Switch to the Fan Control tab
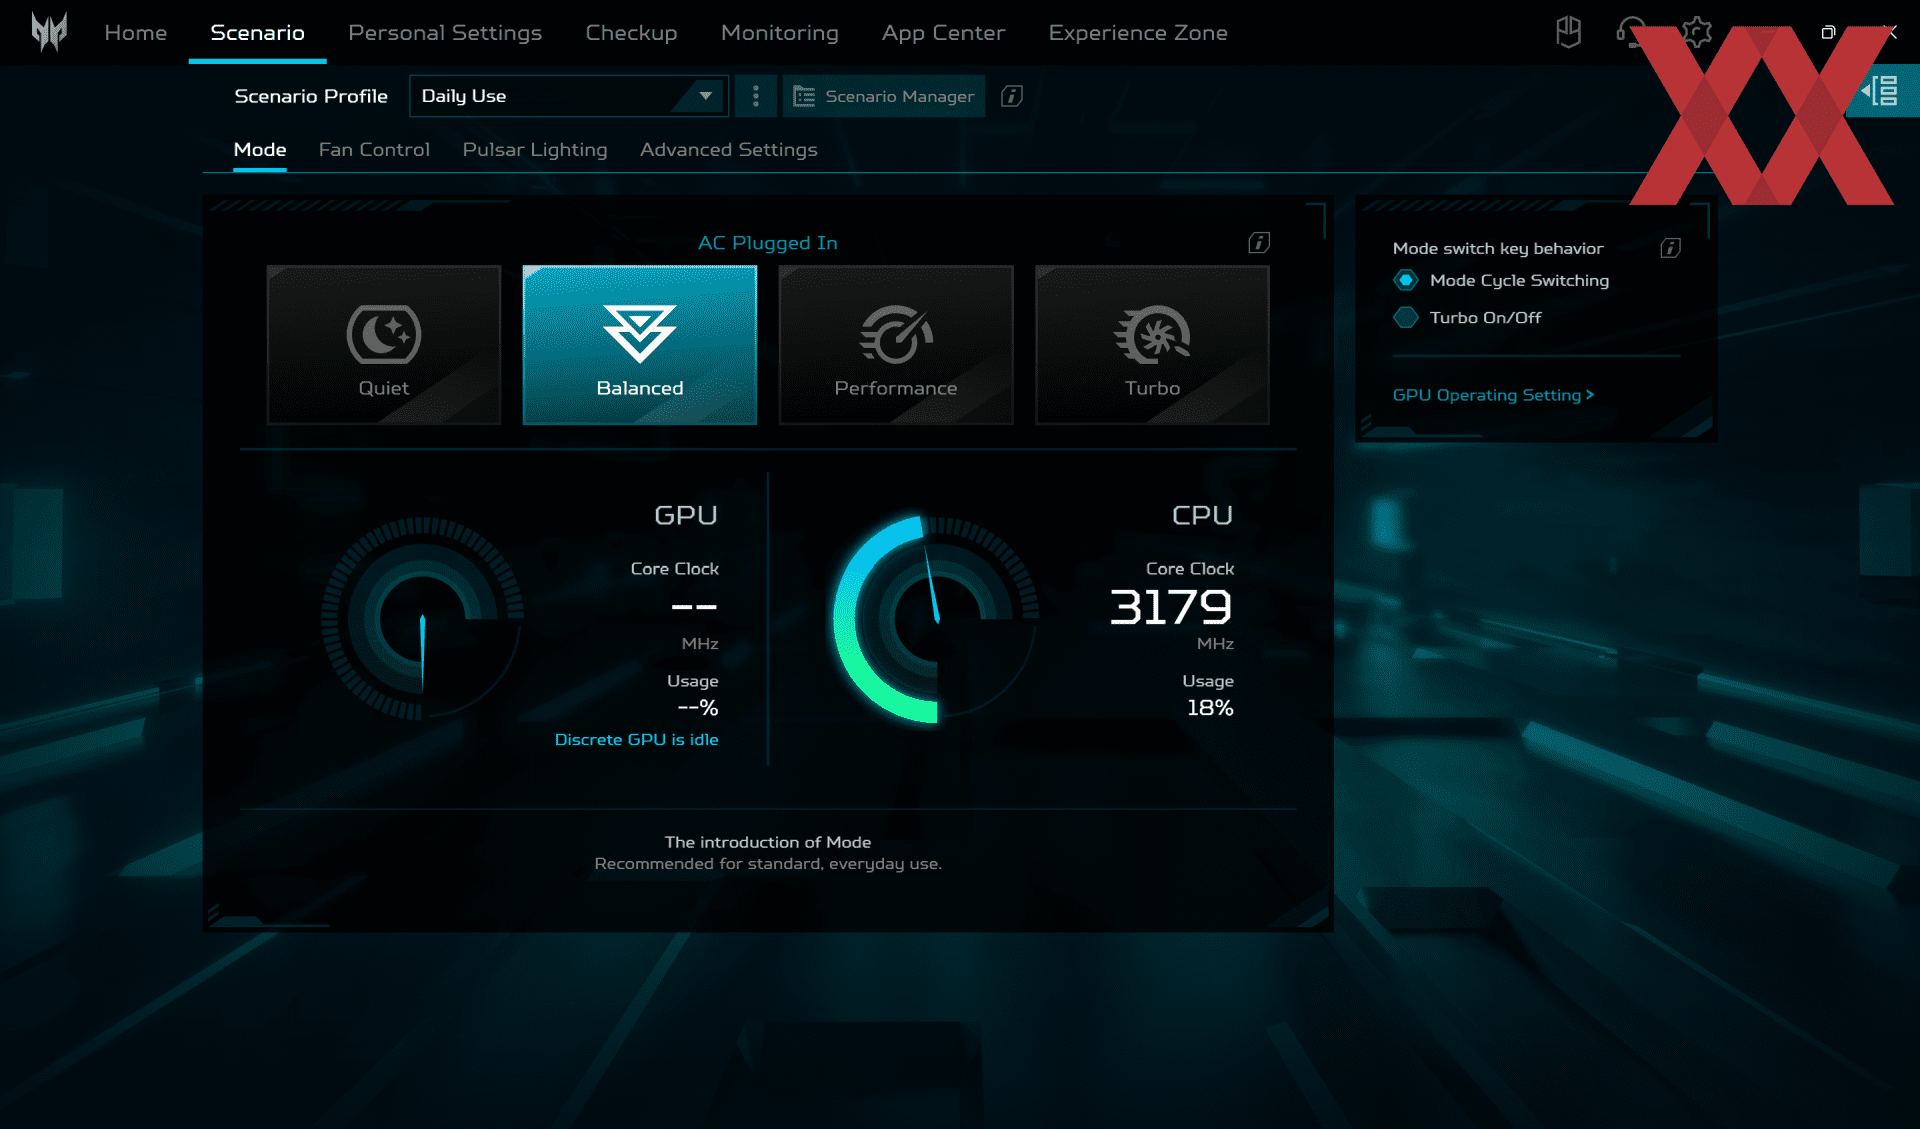The image size is (1920, 1129). pyautogui.click(x=374, y=150)
